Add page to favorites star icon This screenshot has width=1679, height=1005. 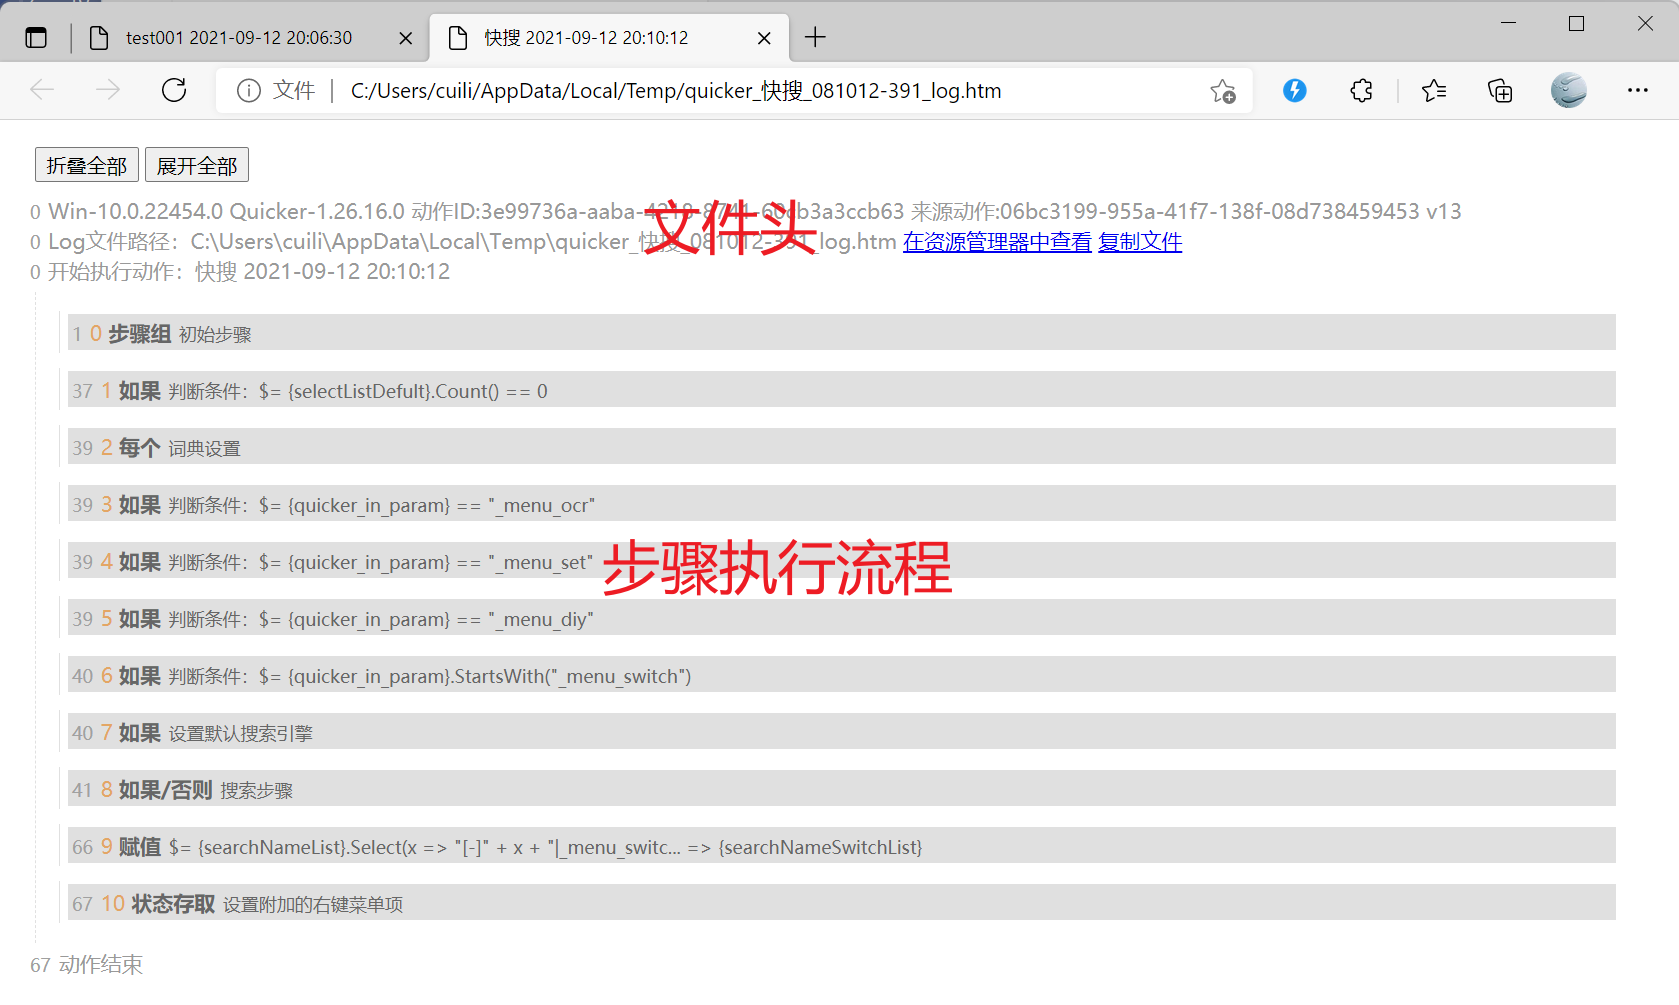[x=1222, y=91]
